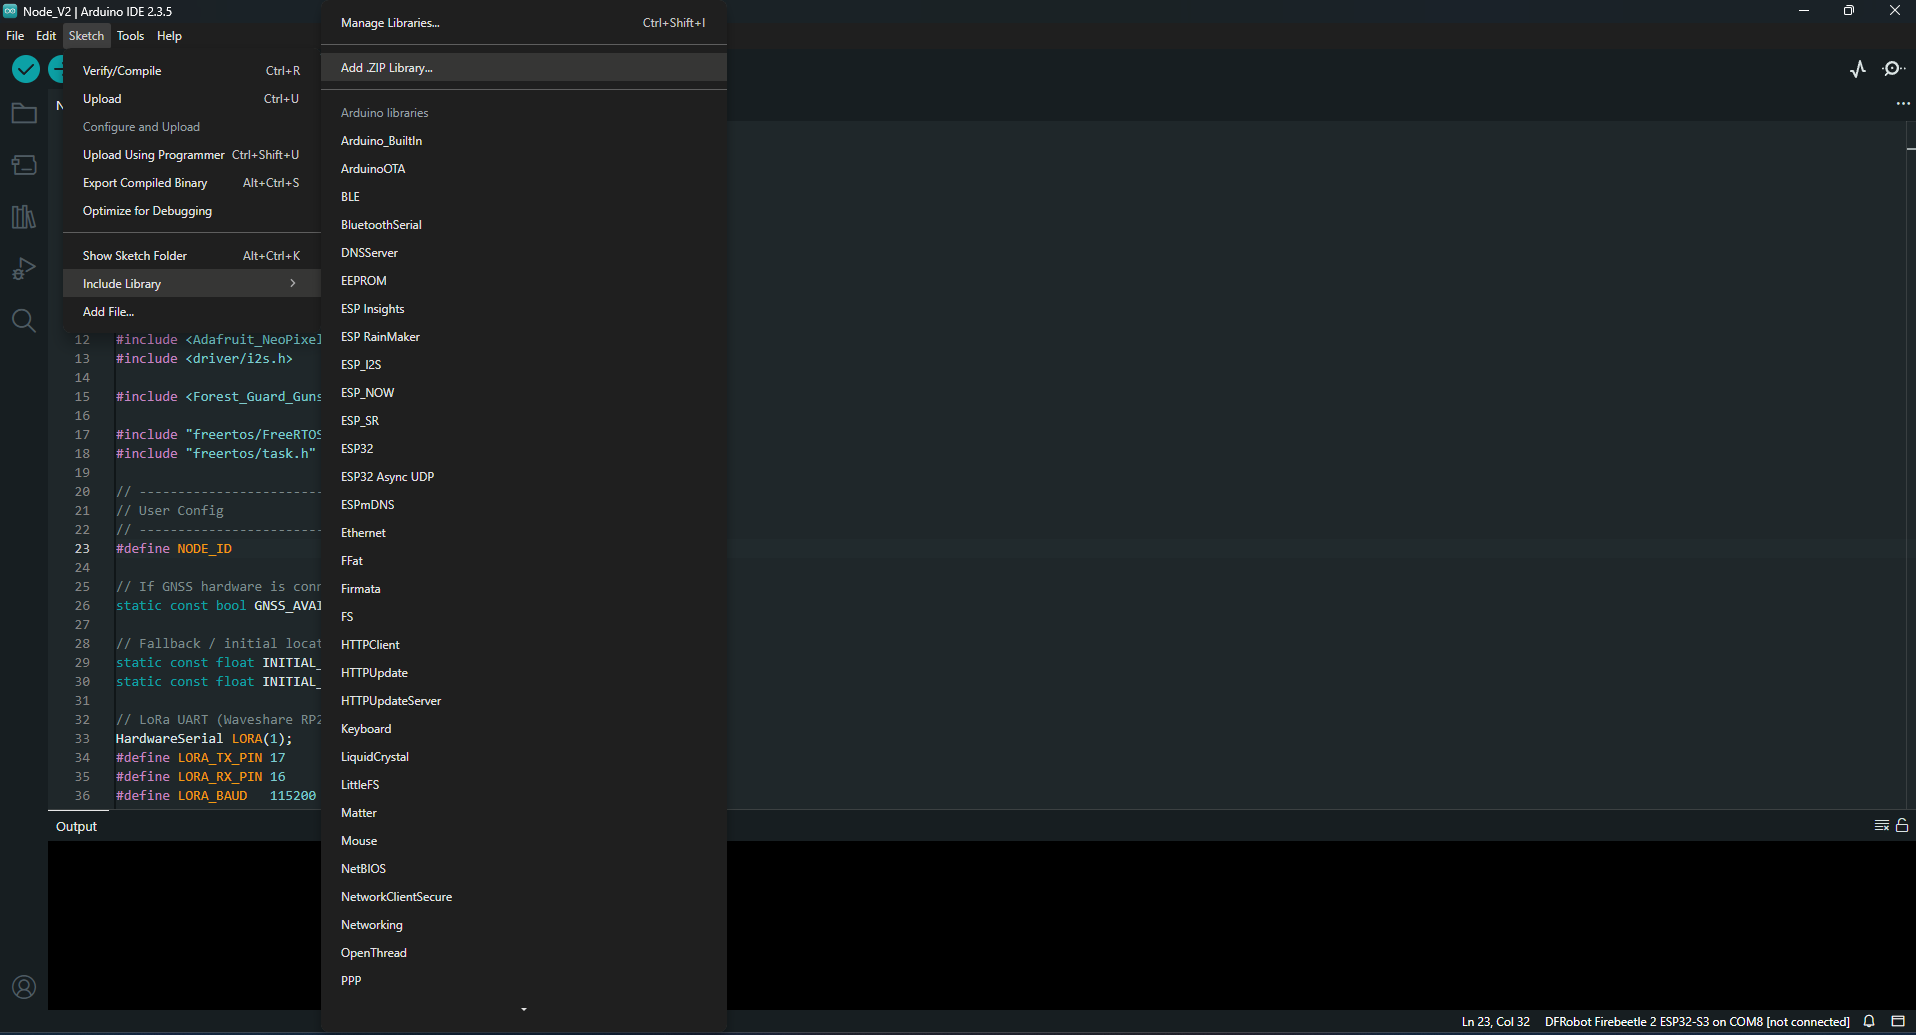Open the Debug sidebar icon
Image resolution: width=1916 pixels, height=1035 pixels.
24,269
